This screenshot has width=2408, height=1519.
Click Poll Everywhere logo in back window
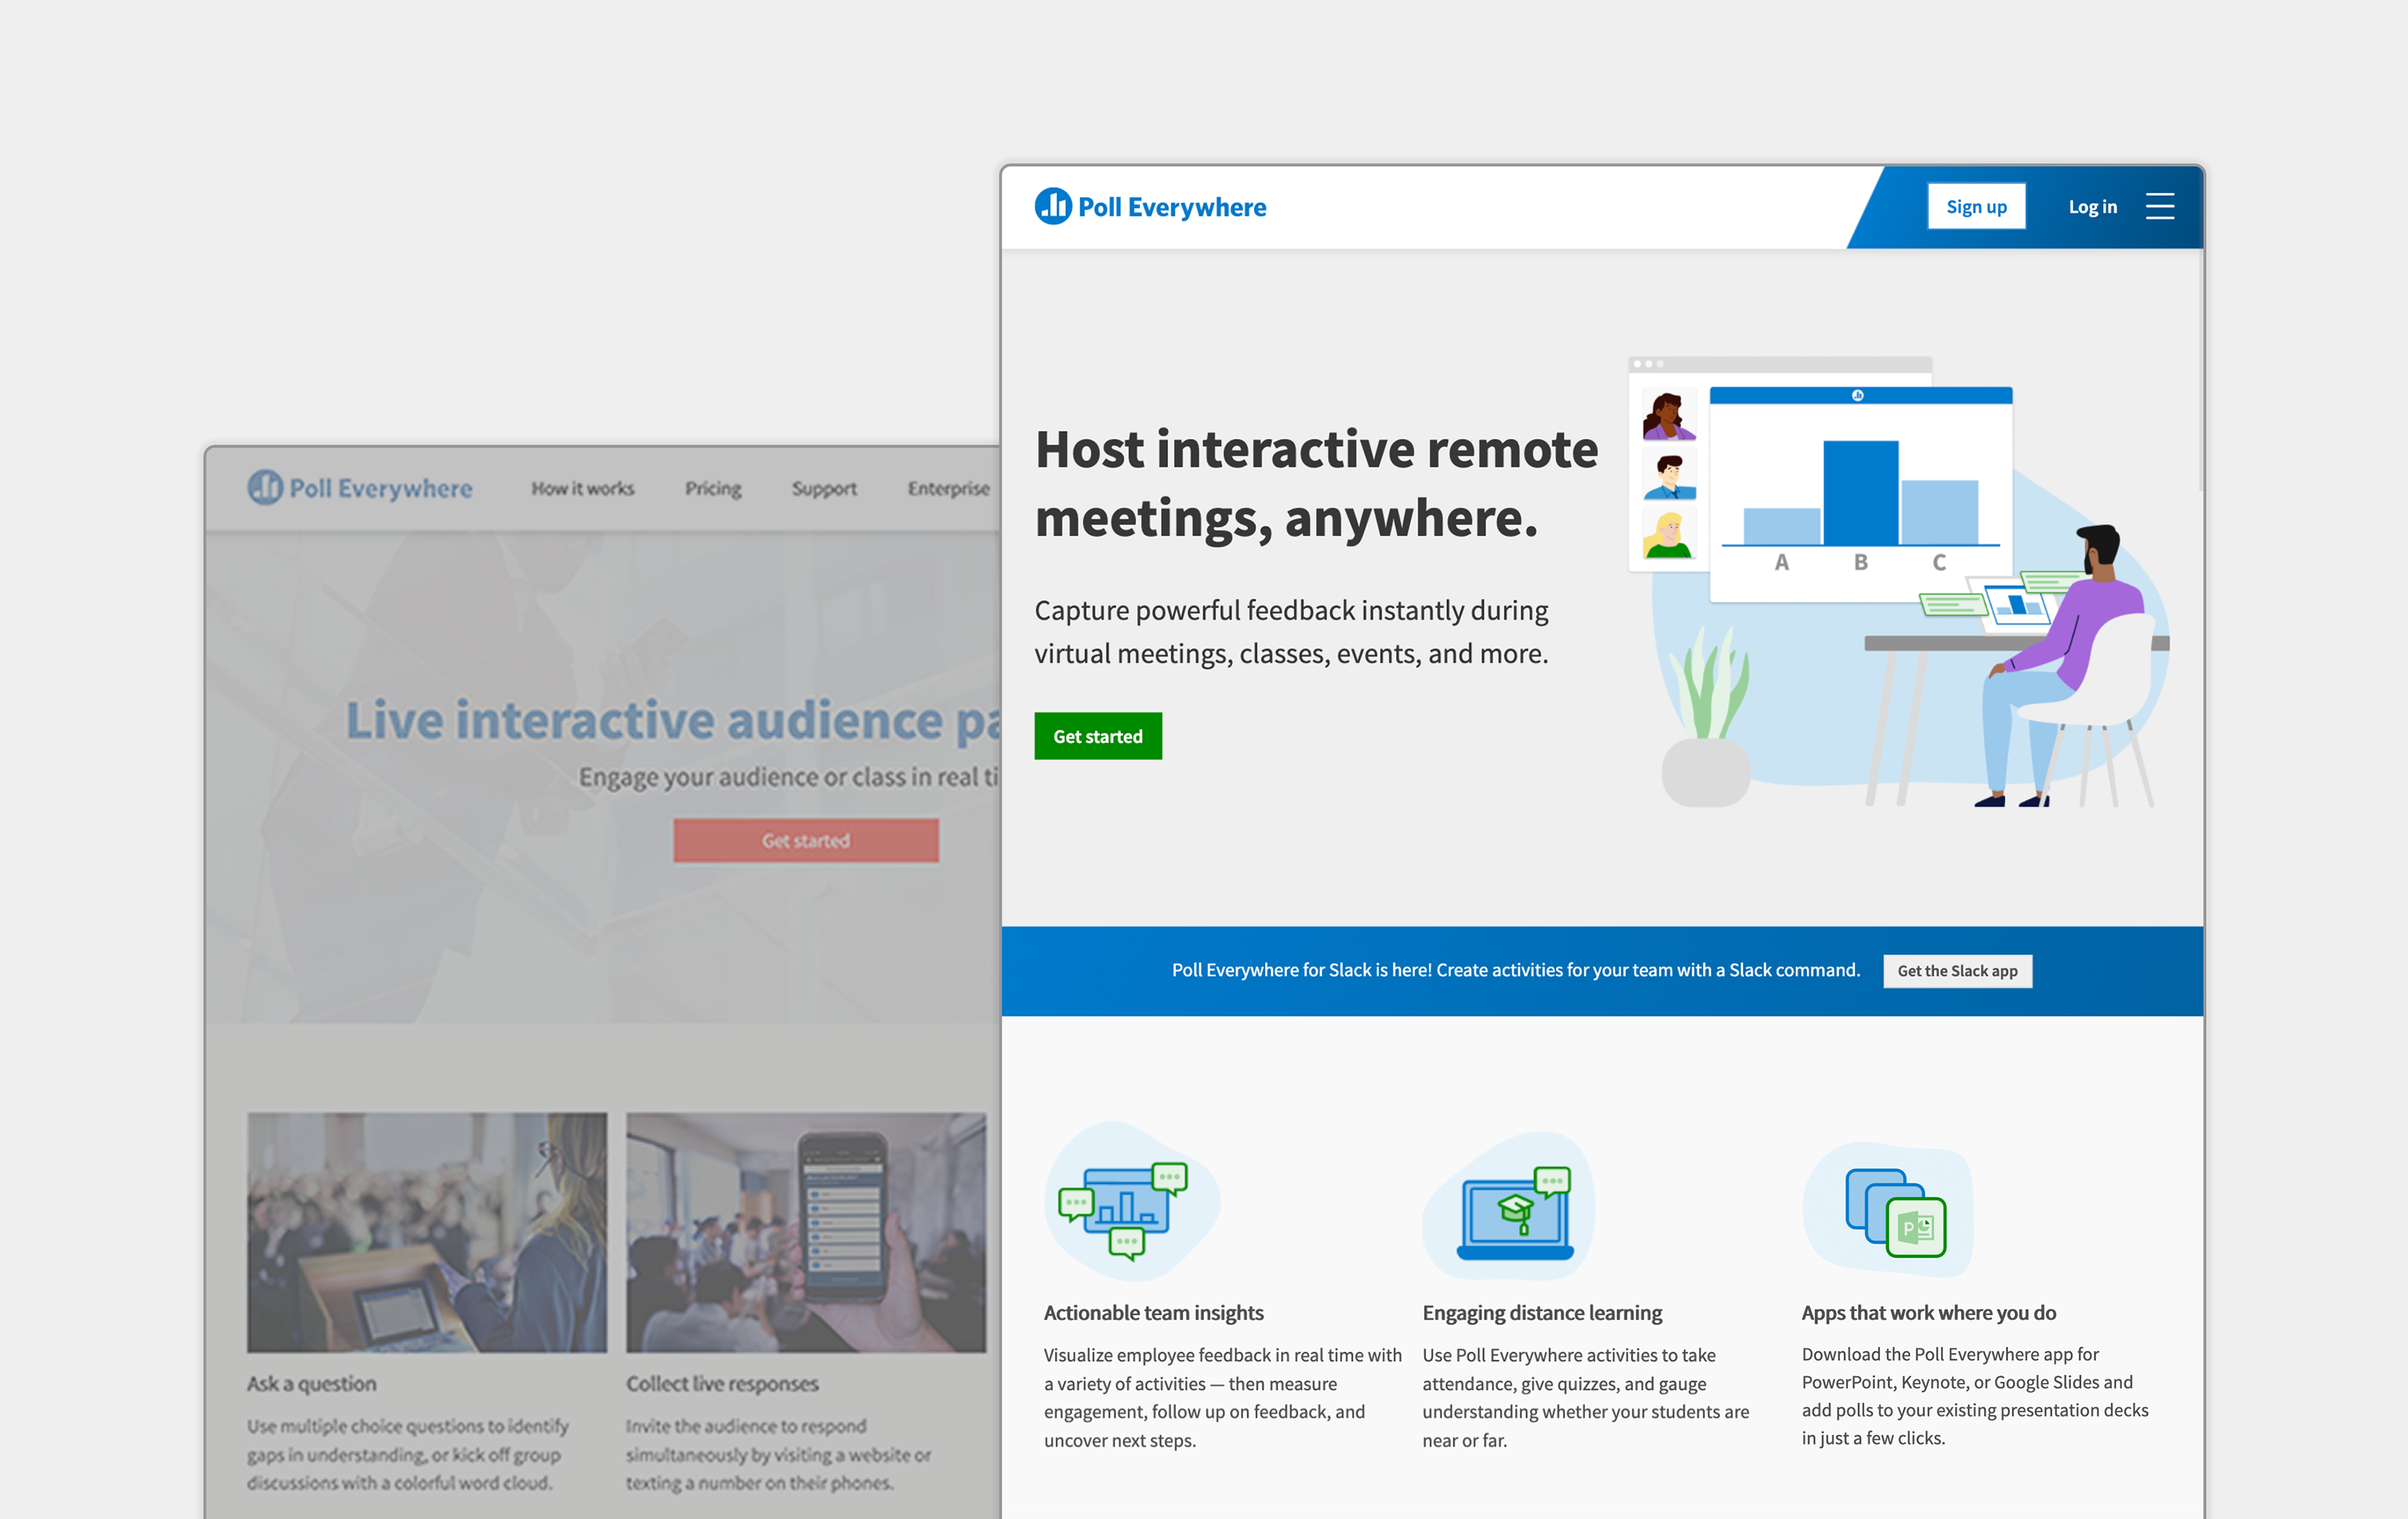(360, 488)
